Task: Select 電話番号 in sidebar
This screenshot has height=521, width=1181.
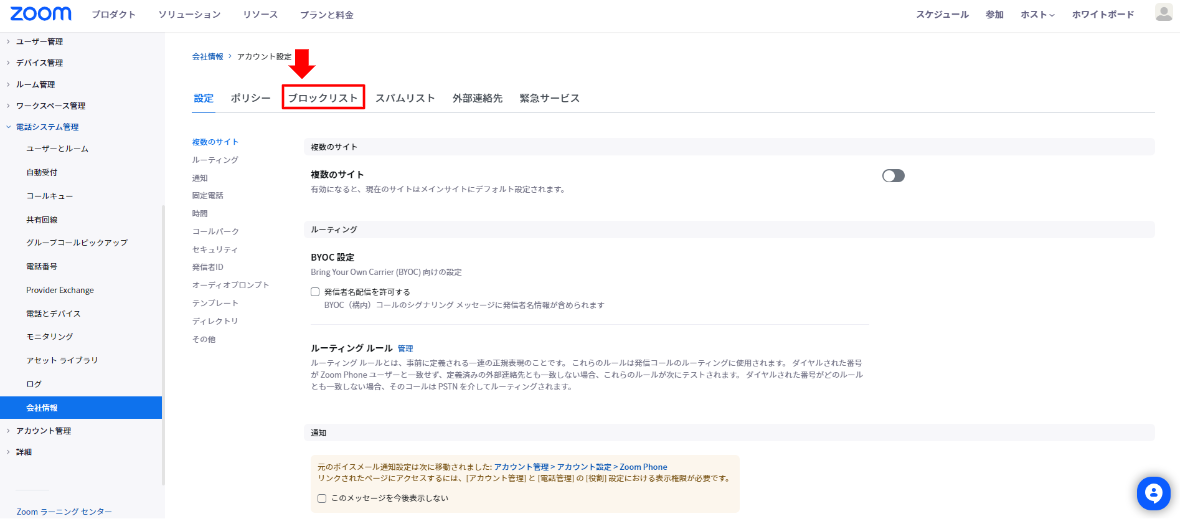Action: (x=41, y=267)
